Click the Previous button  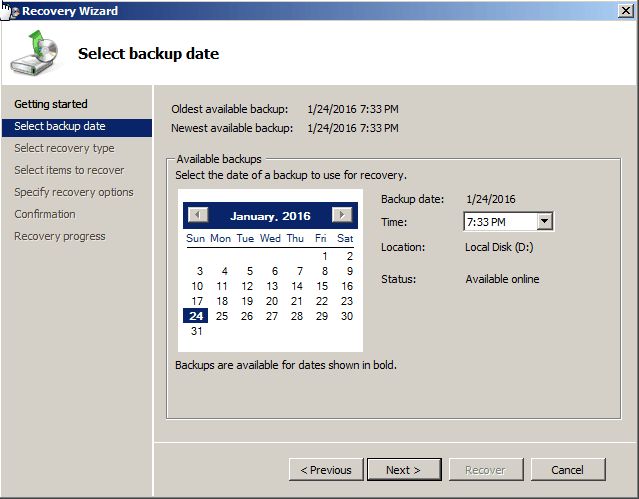[326, 469]
